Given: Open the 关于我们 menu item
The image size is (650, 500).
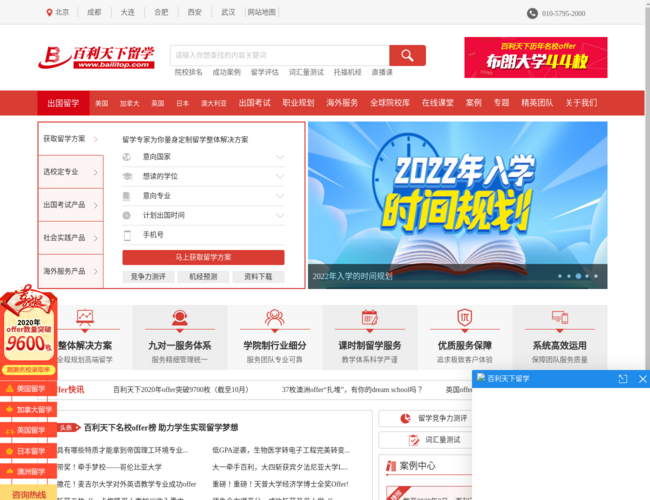Looking at the screenshot, I should [582, 103].
